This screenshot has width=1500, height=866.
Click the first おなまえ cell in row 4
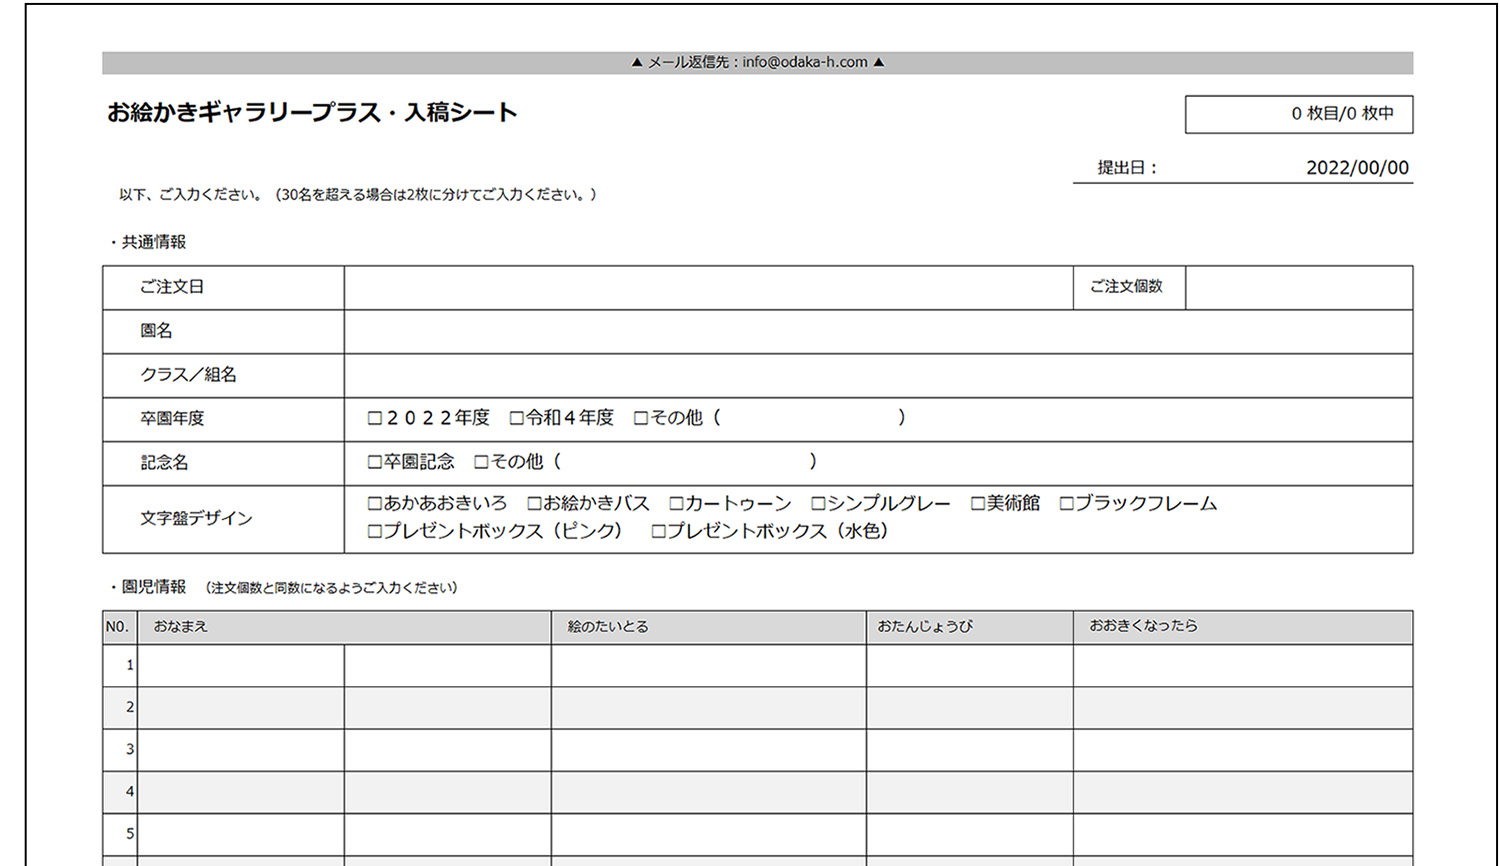tap(241, 792)
